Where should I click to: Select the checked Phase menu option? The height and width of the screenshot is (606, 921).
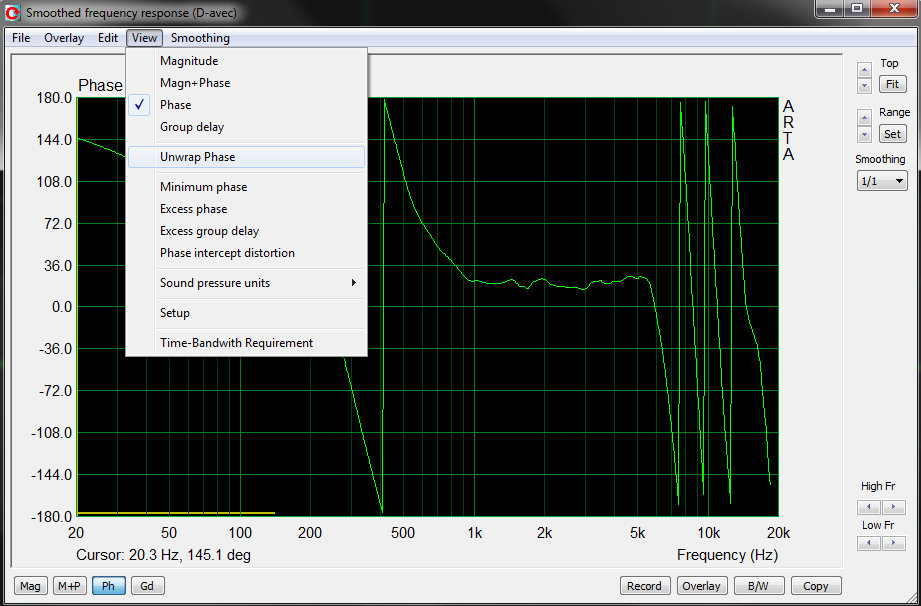(x=247, y=105)
